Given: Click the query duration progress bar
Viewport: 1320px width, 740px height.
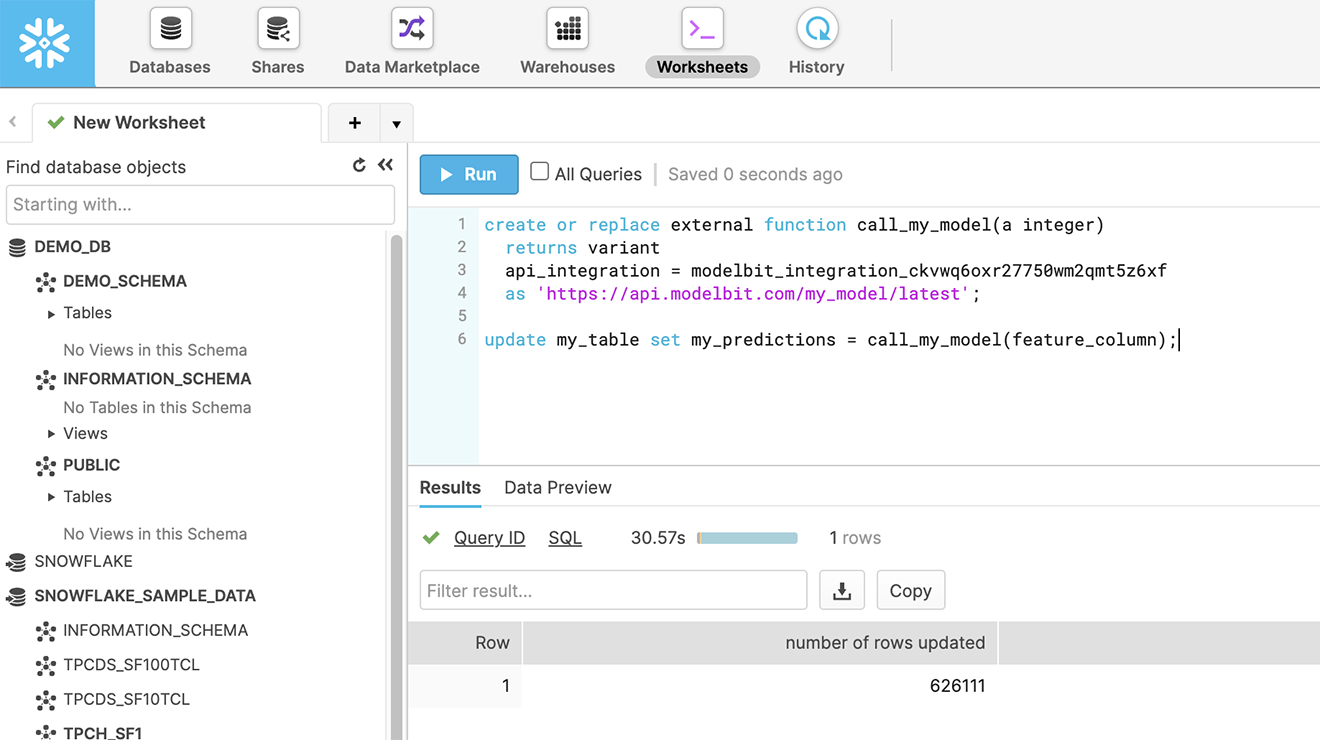Looking at the screenshot, I should [x=747, y=538].
